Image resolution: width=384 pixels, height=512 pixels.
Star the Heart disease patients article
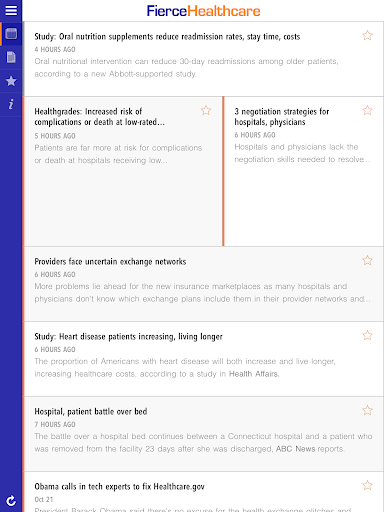click(x=367, y=335)
